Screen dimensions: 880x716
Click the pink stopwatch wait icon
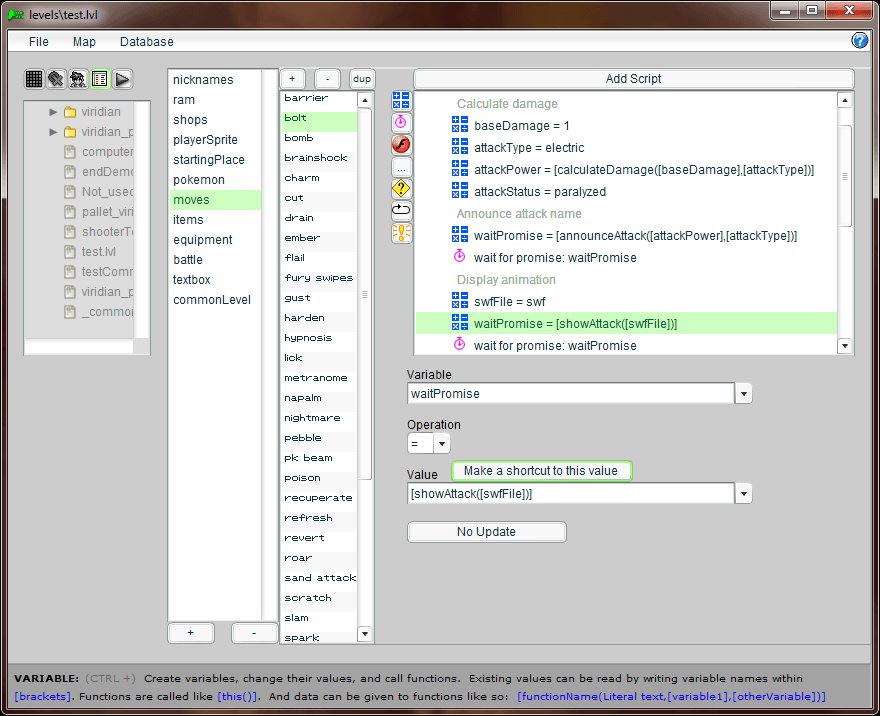click(x=401, y=122)
